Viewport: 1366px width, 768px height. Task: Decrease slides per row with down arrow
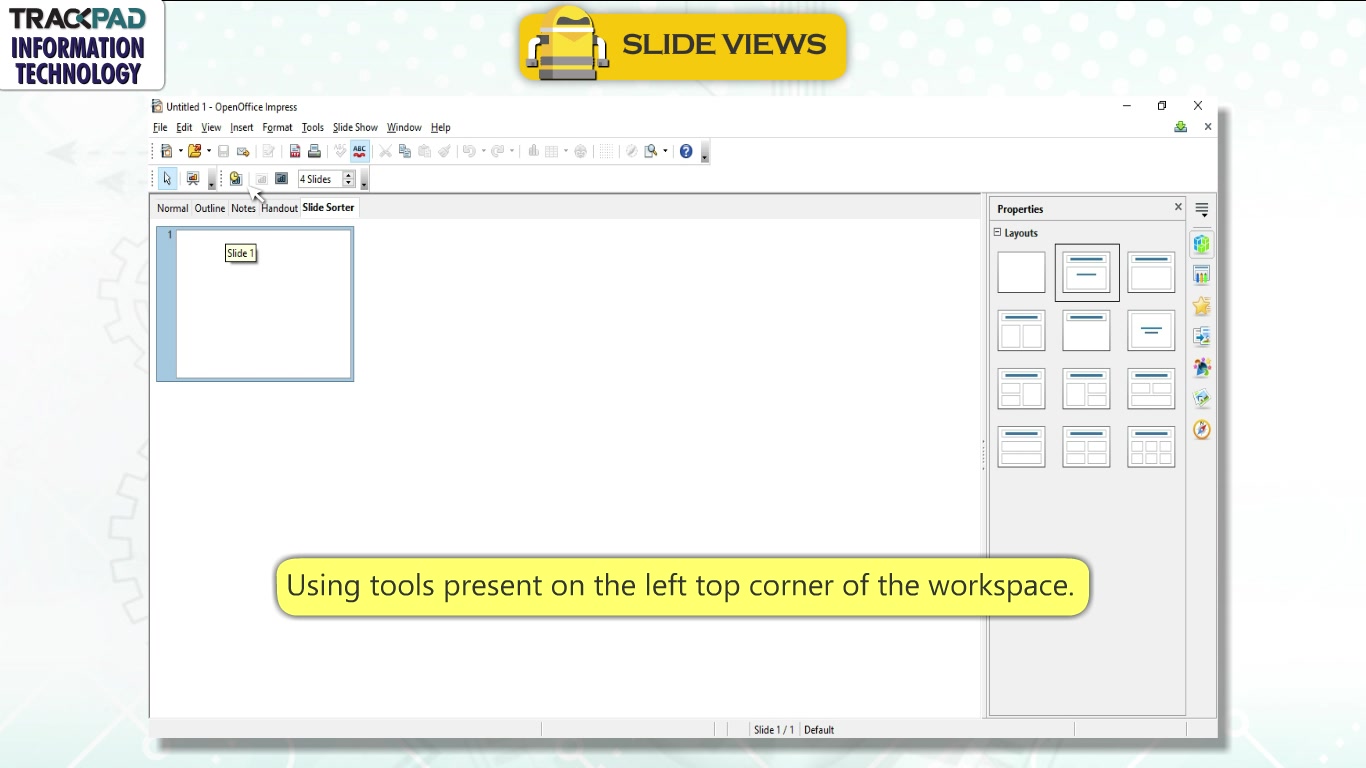click(348, 183)
